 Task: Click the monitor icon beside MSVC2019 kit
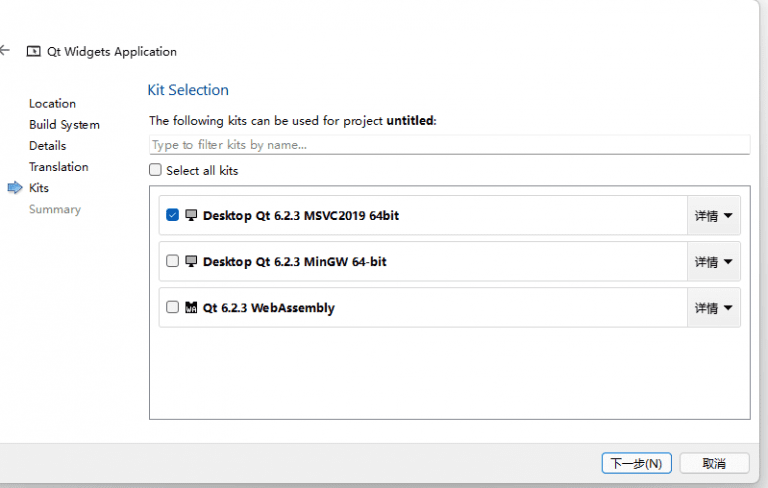tap(191, 215)
